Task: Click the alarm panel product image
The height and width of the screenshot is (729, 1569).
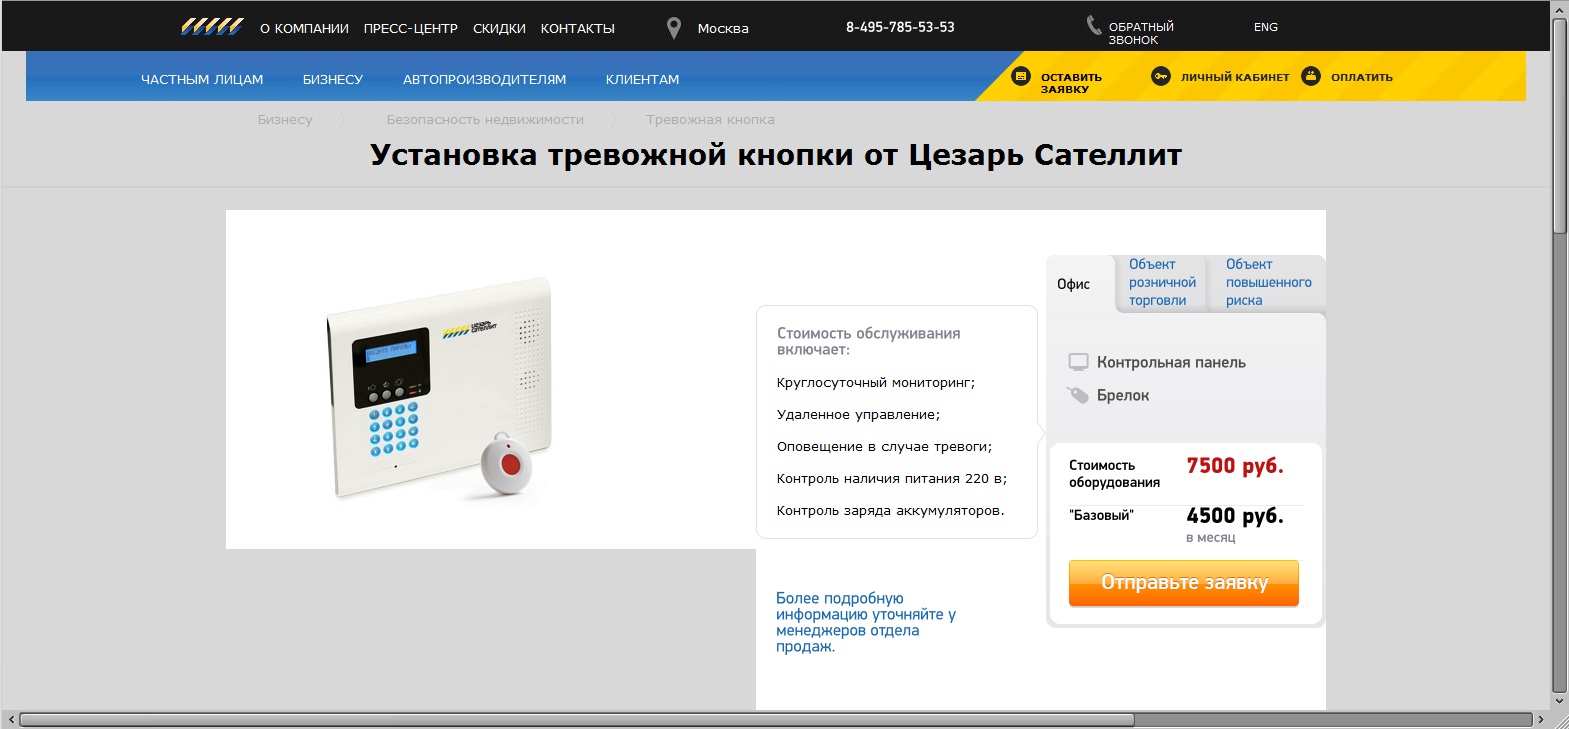Action: 440,387
